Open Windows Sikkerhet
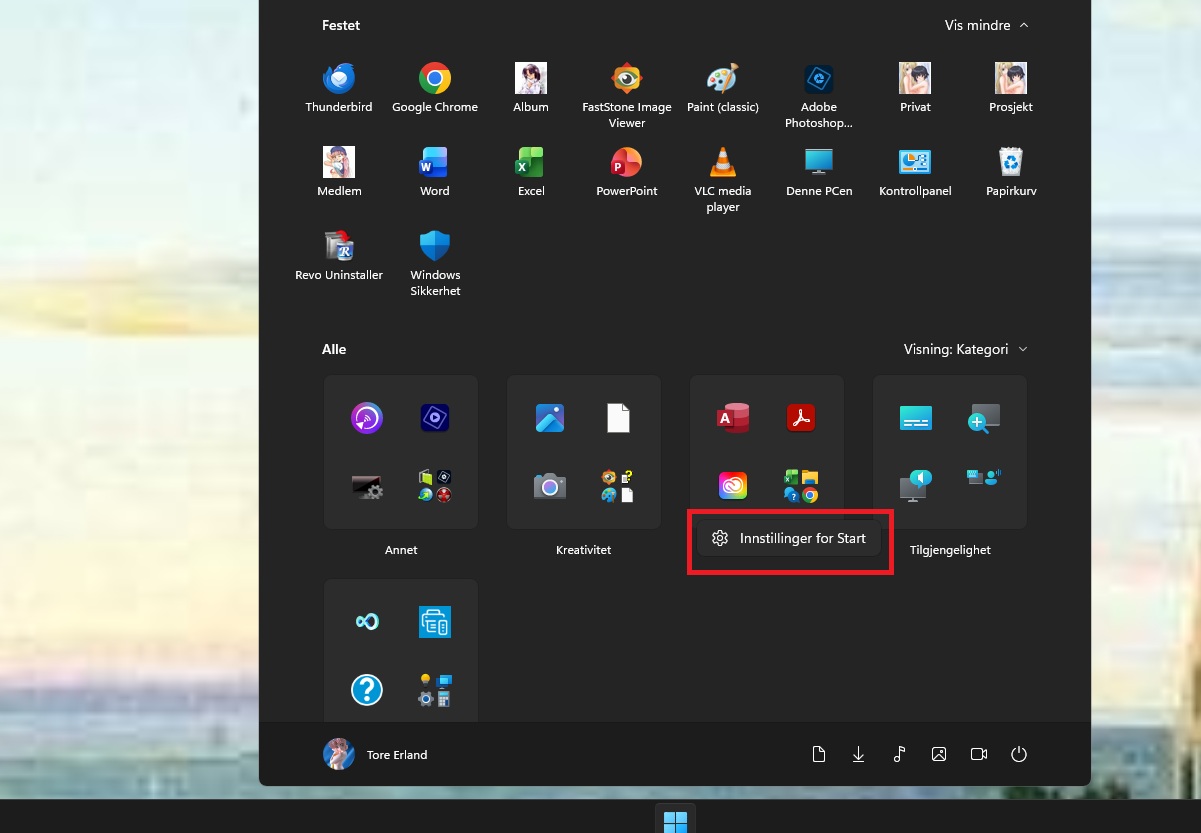The width and height of the screenshot is (1201, 833). (x=435, y=265)
